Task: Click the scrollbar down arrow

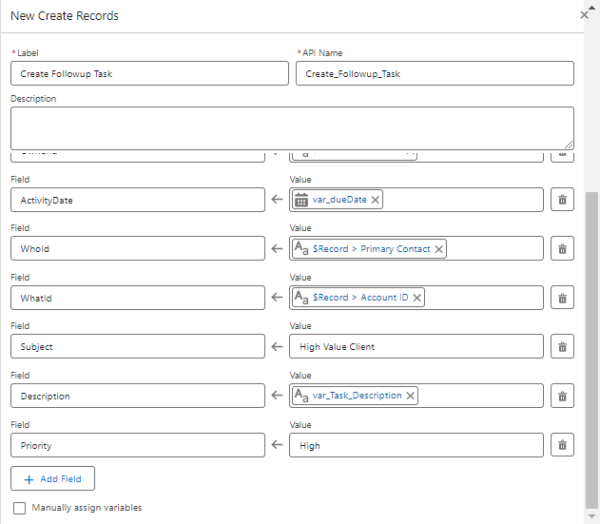Action: coord(592,516)
